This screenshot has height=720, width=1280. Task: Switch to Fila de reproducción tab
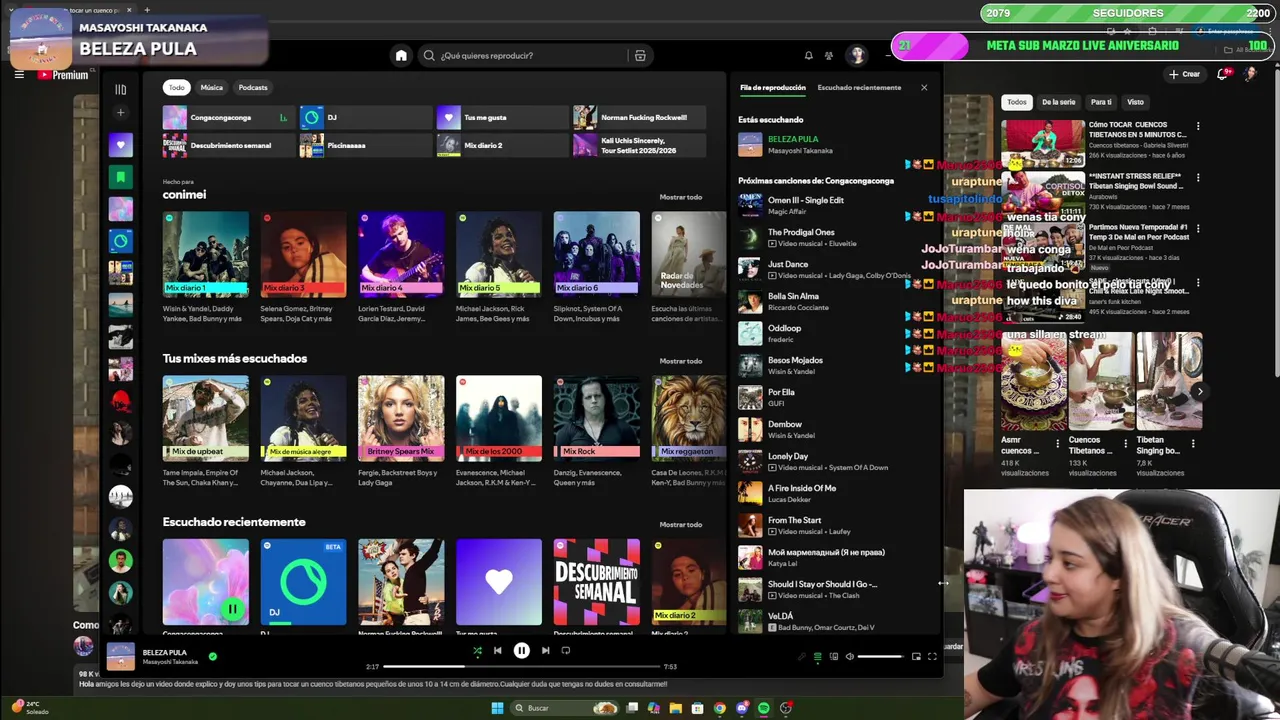click(773, 88)
